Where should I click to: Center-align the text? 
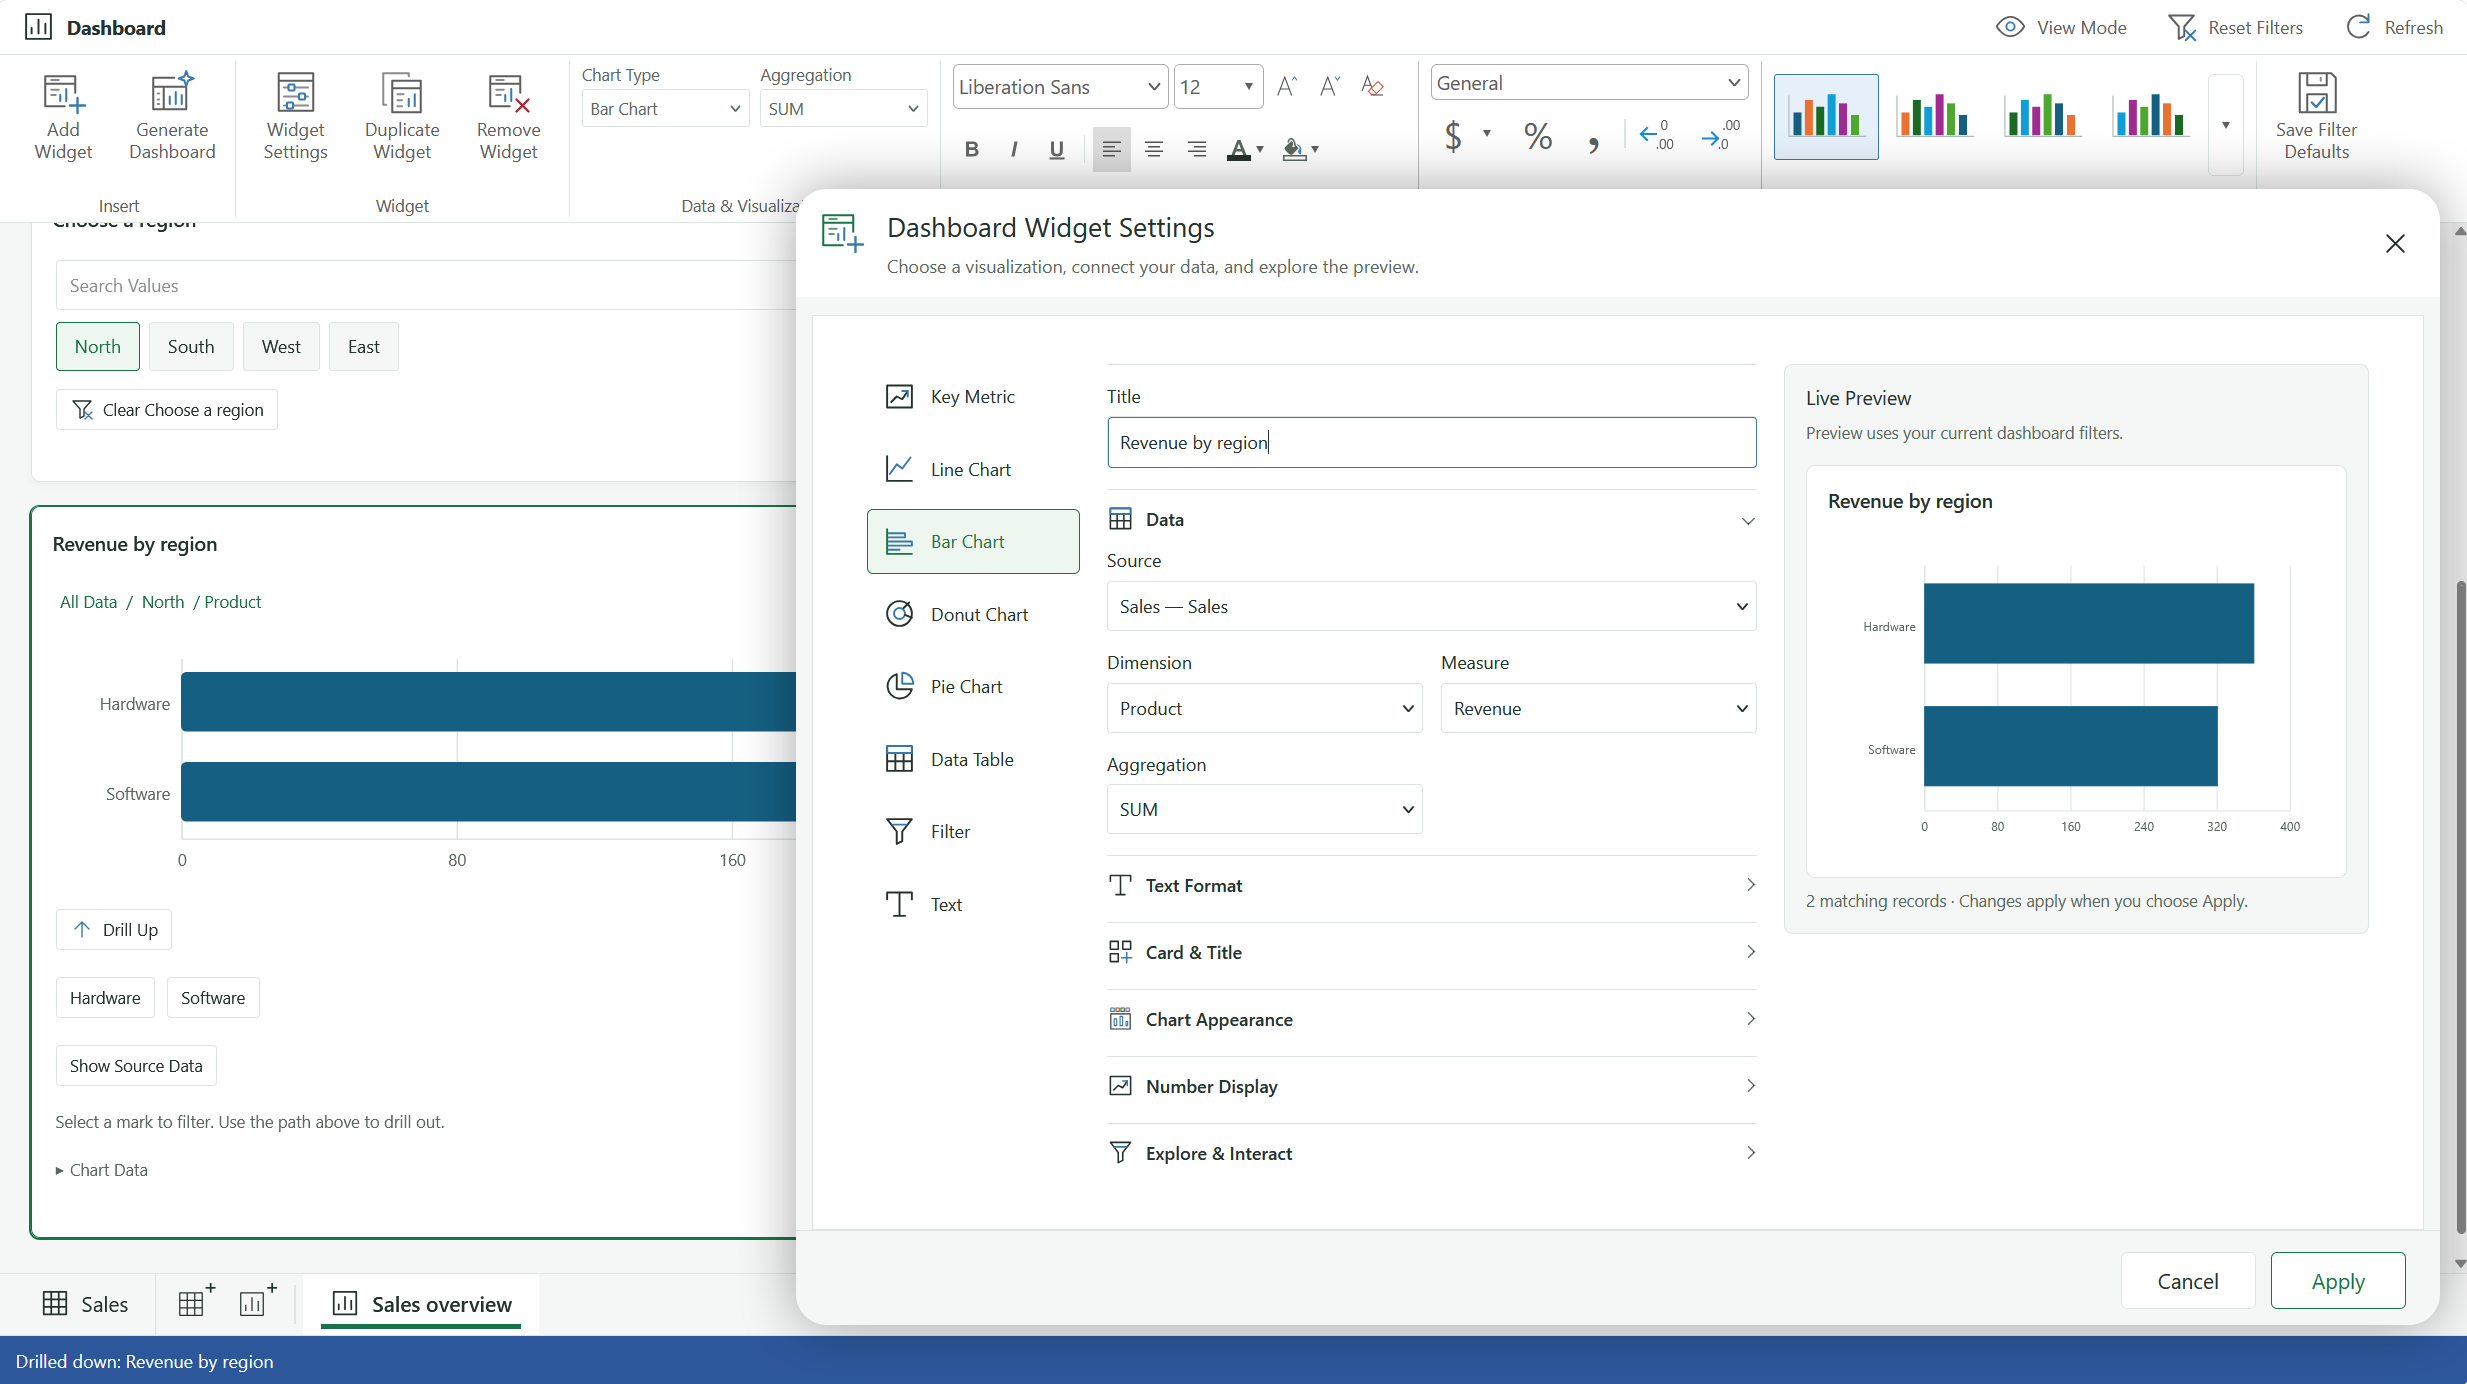(1154, 149)
